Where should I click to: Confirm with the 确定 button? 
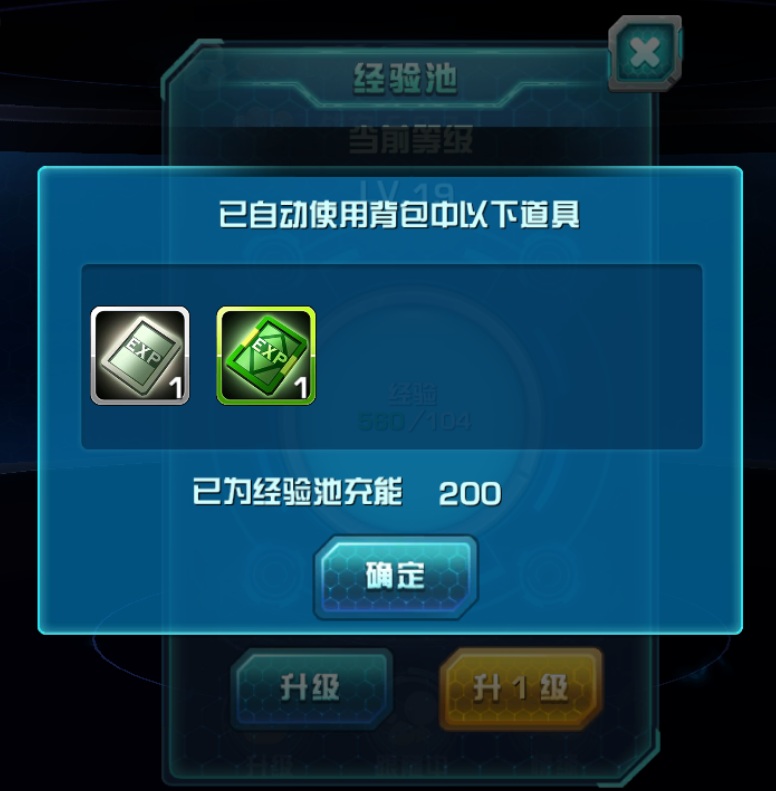point(396,576)
